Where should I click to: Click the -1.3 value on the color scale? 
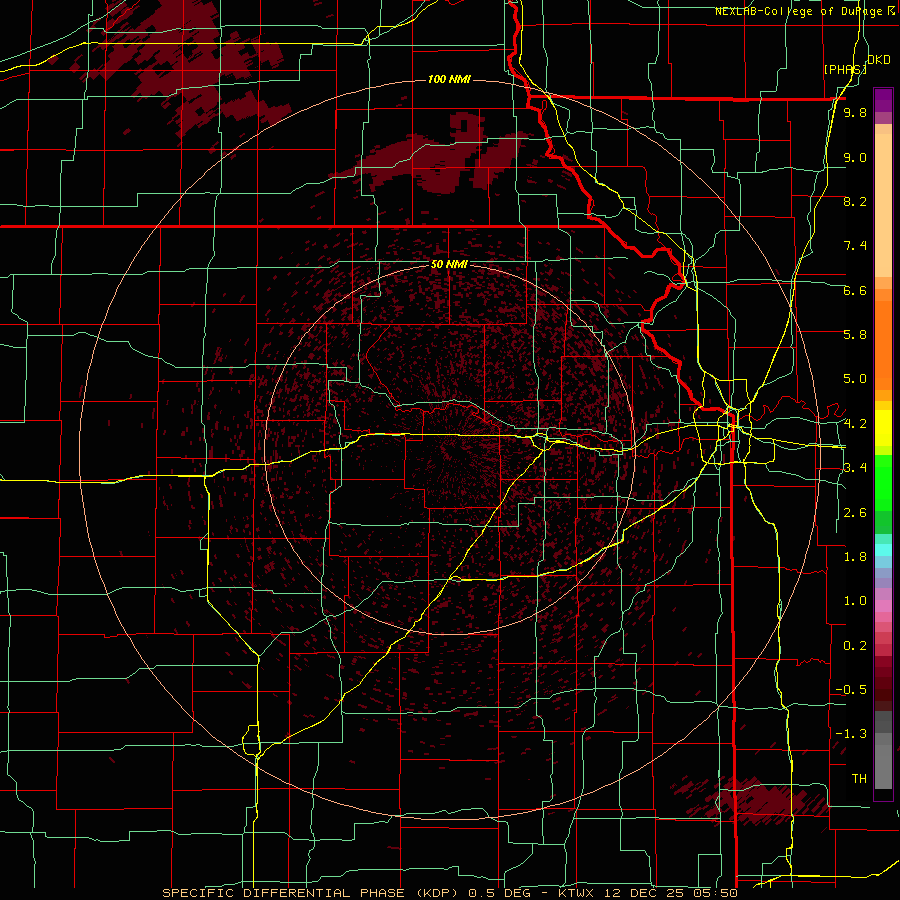851,734
